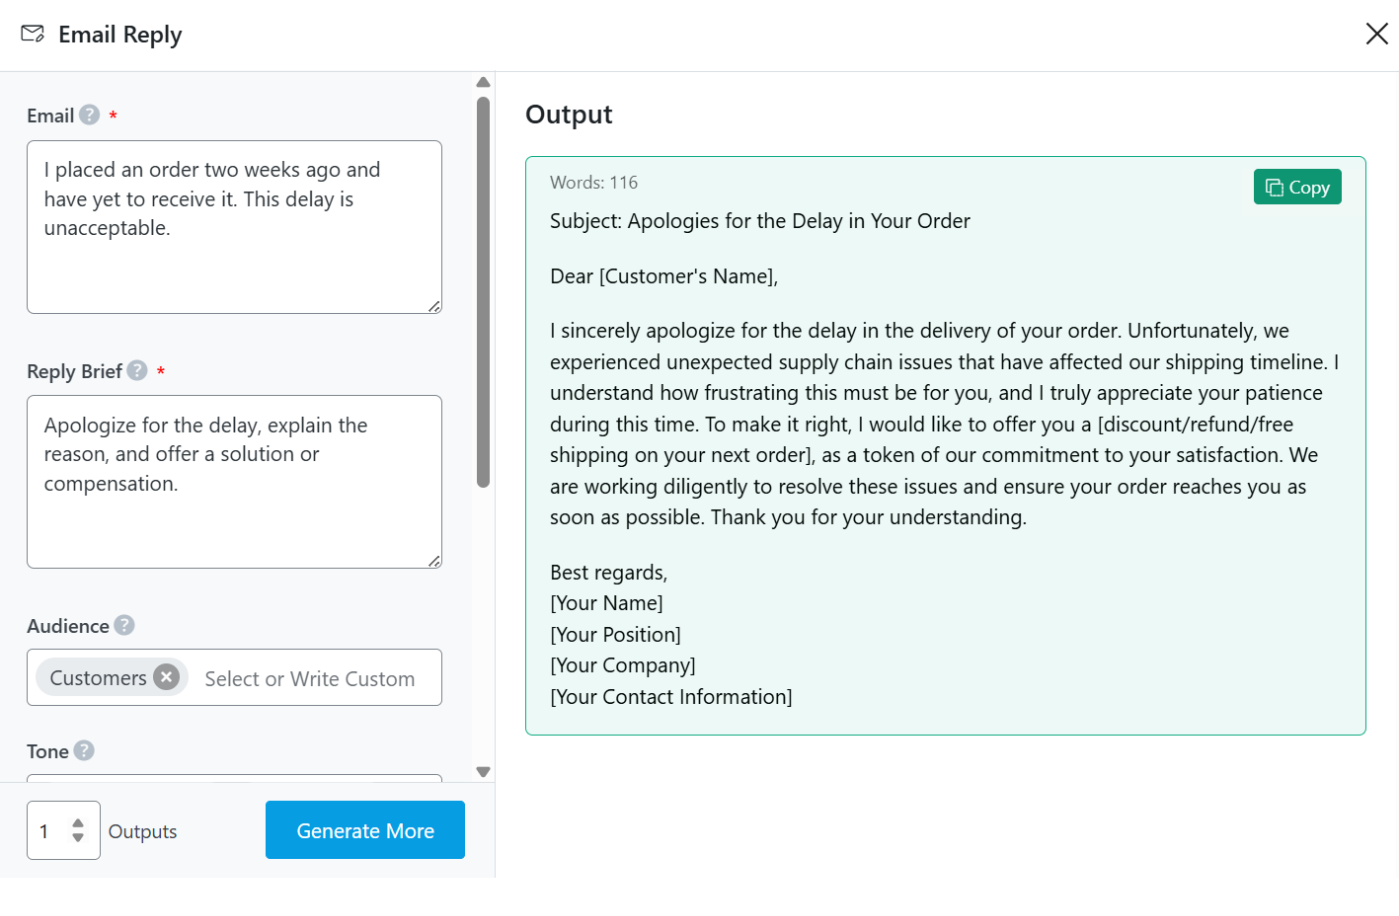Copy the generated output text

[1296, 187]
